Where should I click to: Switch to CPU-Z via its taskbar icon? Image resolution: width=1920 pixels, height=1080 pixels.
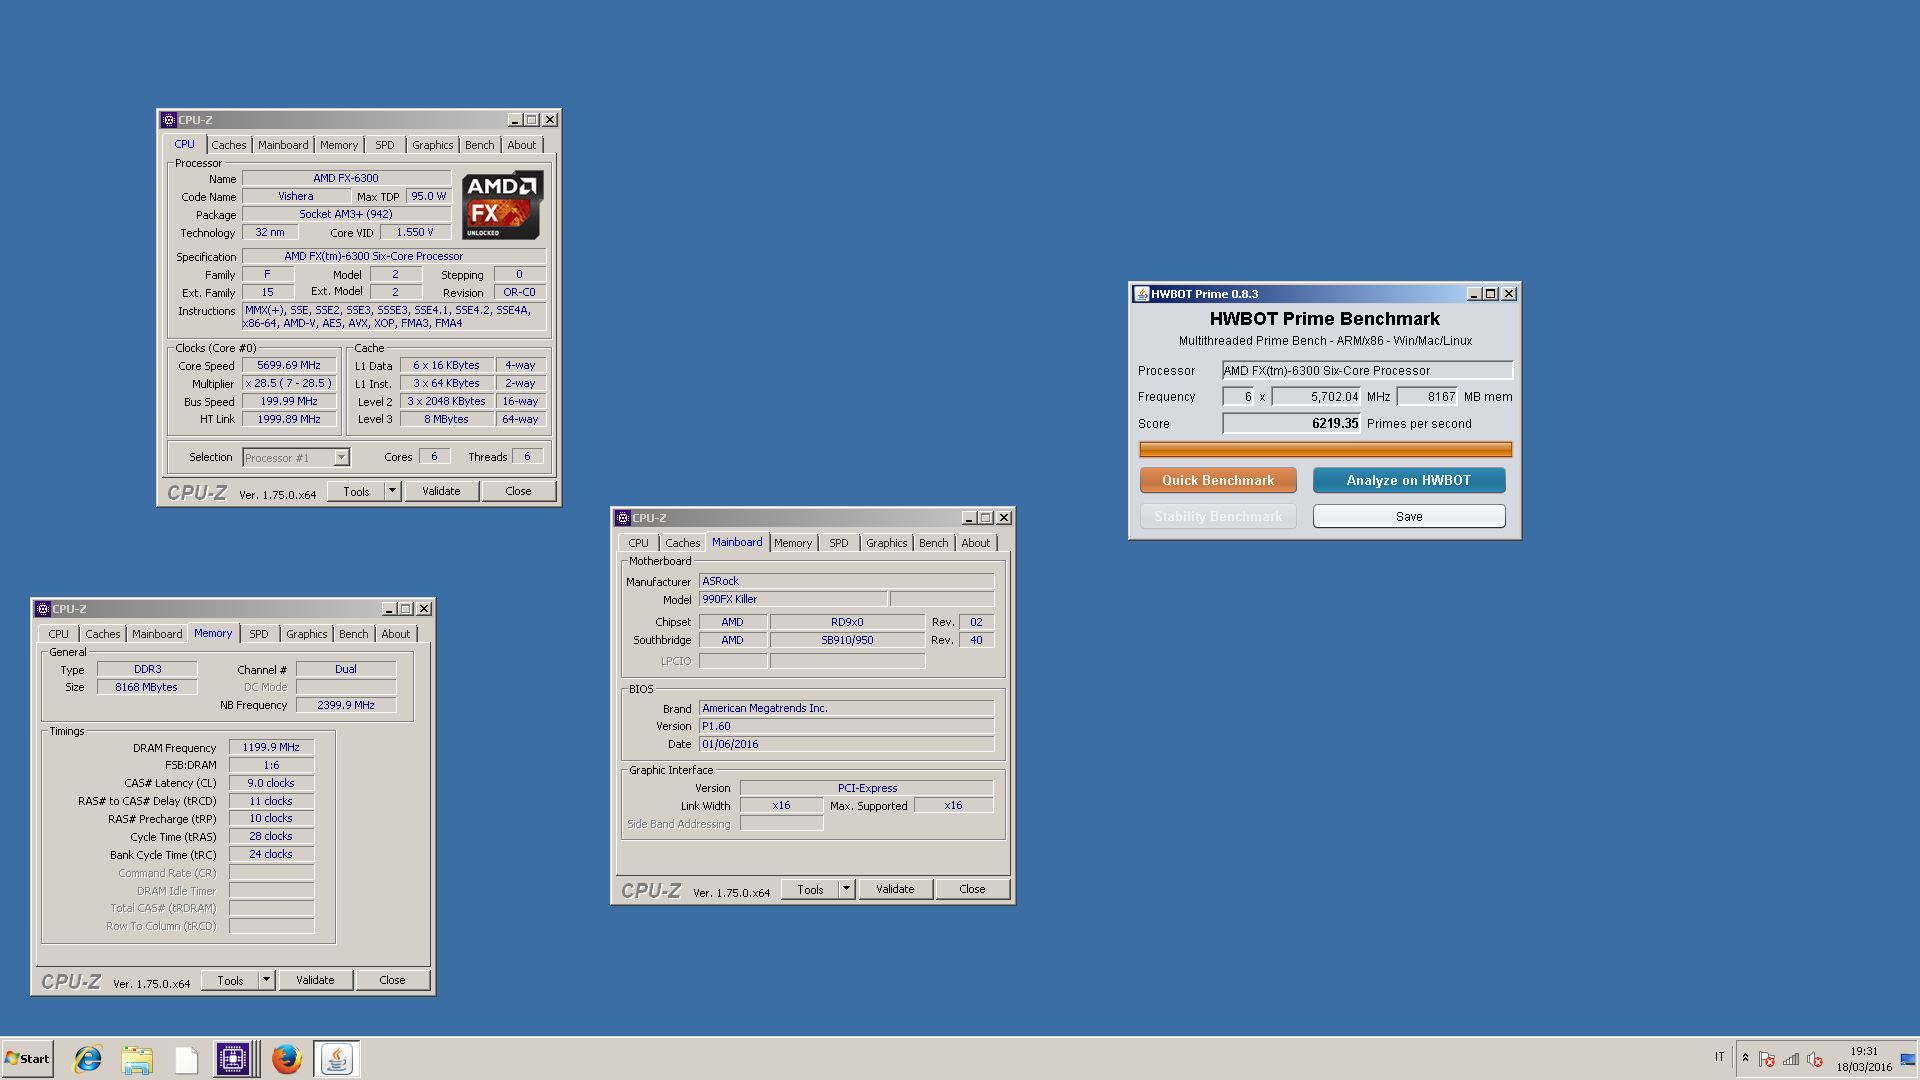pos(232,1059)
